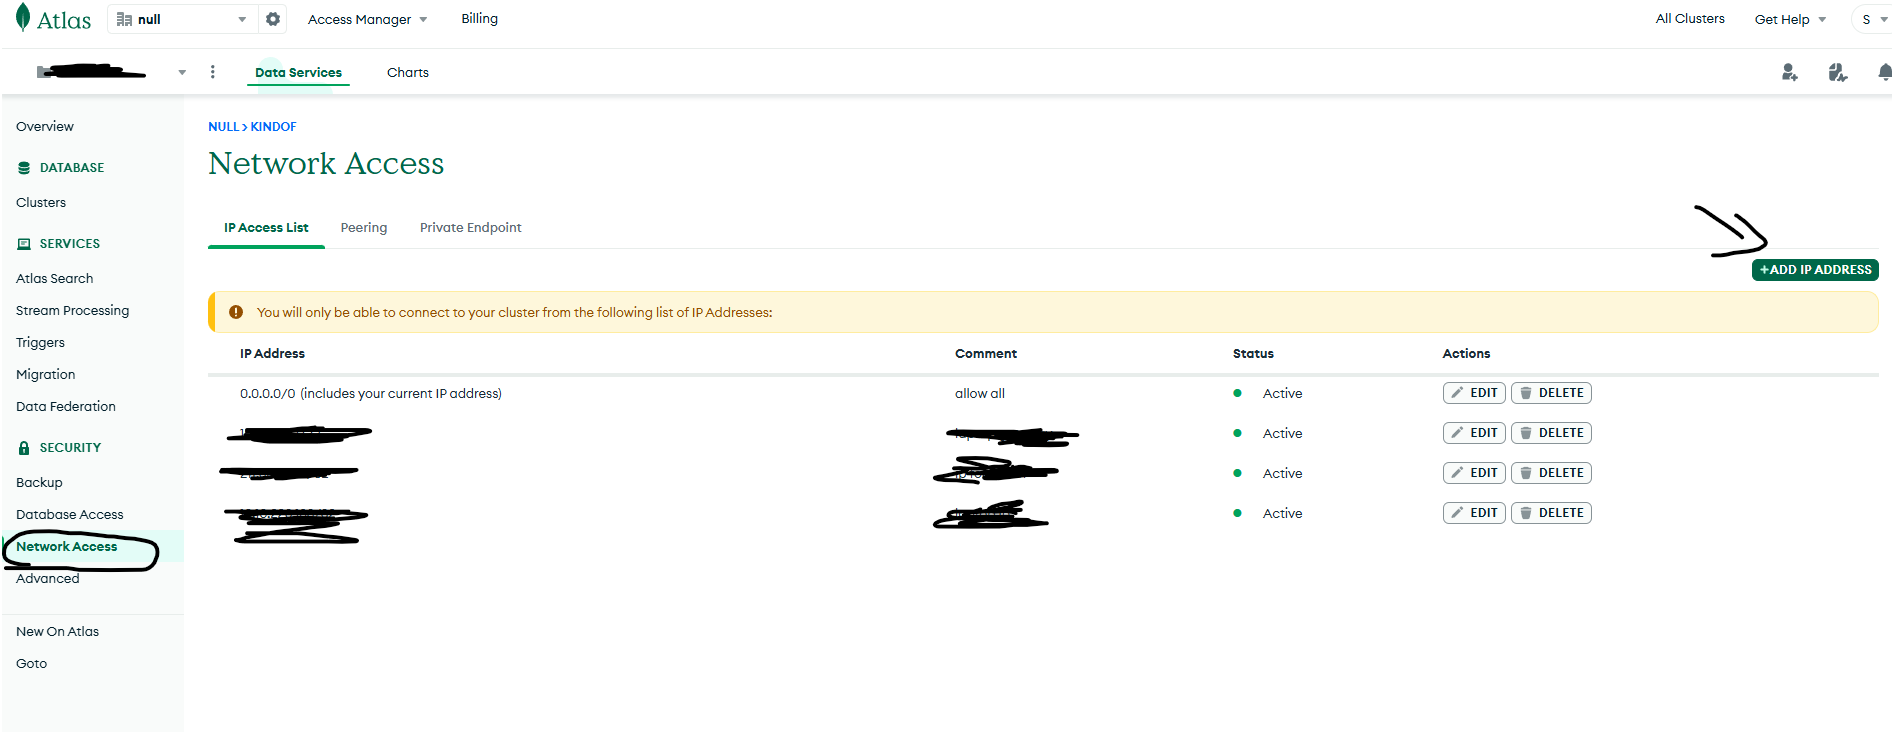The image size is (1892, 732).
Task: Open Atlas Search in the sidebar
Action: click(x=55, y=279)
